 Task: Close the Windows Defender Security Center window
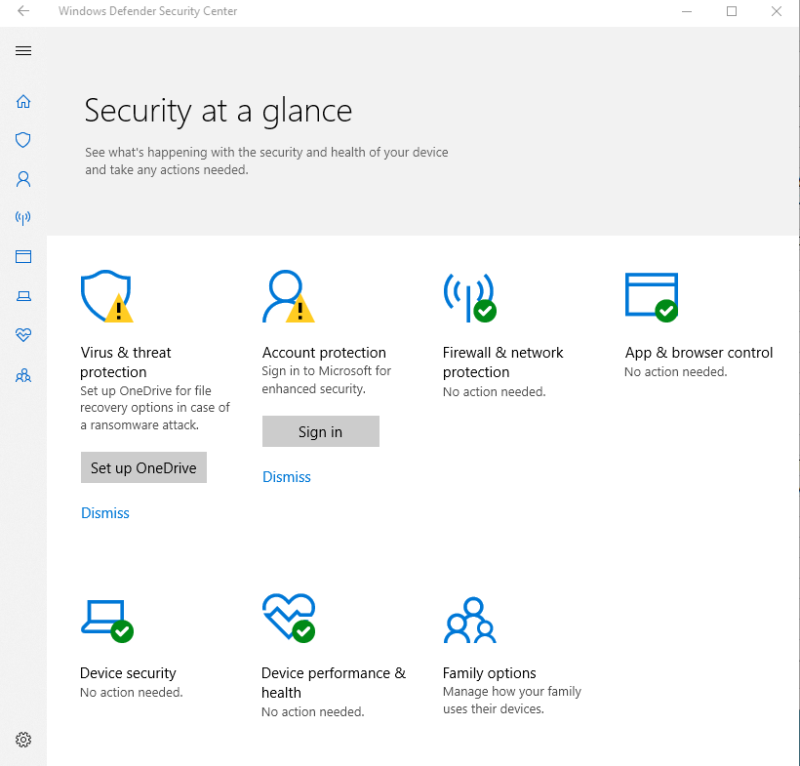click(x=776, y=11)
